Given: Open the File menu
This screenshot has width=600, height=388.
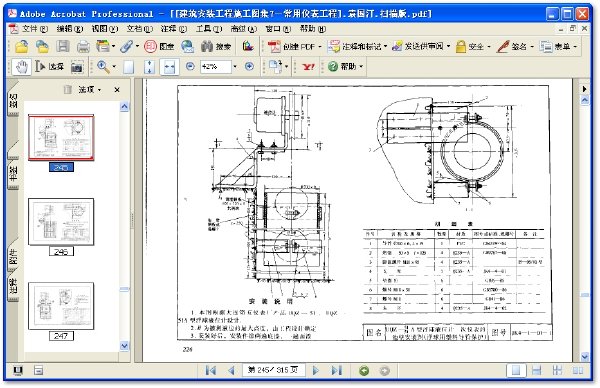Looking at the screenshot, I should click(29, 29).
